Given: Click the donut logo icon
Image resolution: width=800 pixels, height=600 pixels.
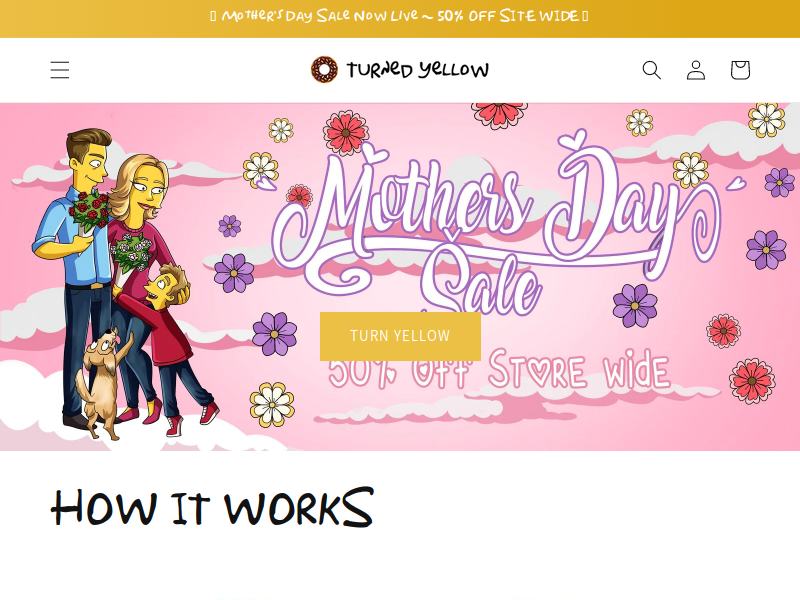Looking at the screenshot, I should point(324,70).
